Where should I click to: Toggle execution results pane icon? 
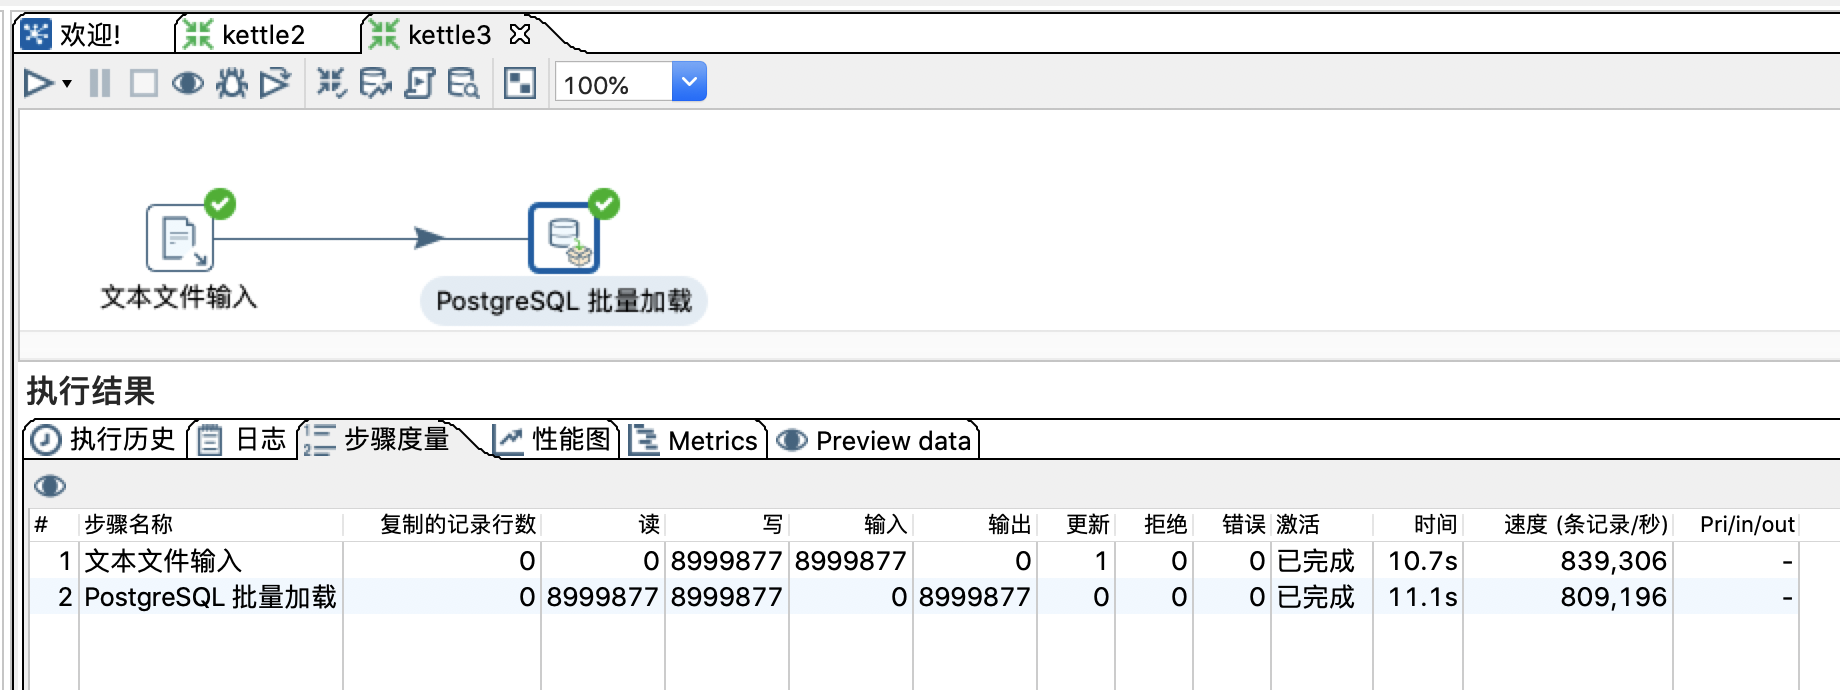[x=519, y=83]
